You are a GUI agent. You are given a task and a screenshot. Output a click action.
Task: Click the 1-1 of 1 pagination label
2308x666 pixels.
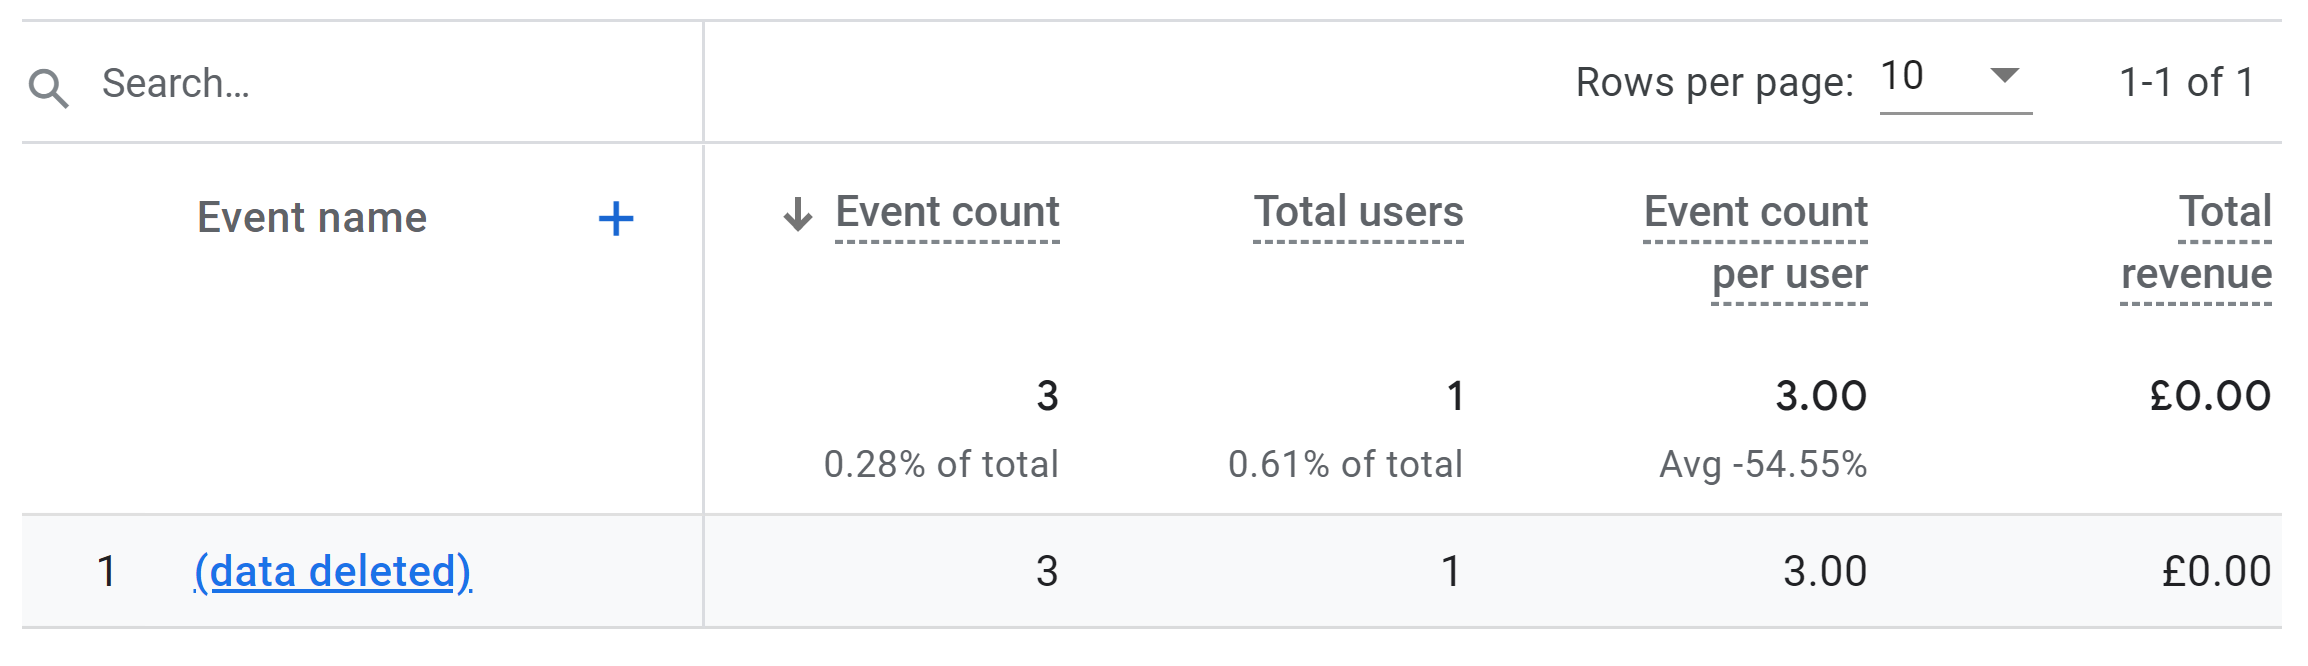coord(2184,84)
